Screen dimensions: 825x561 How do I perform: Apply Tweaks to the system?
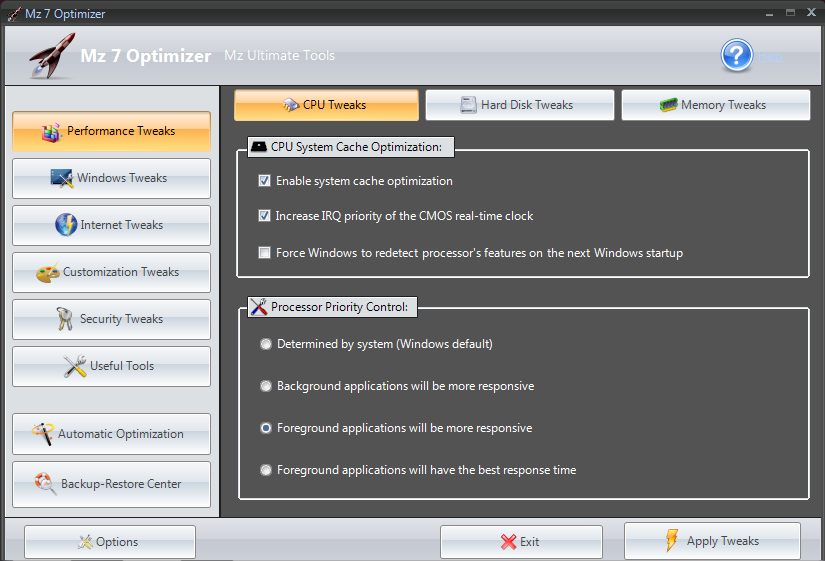coord(712,541)
